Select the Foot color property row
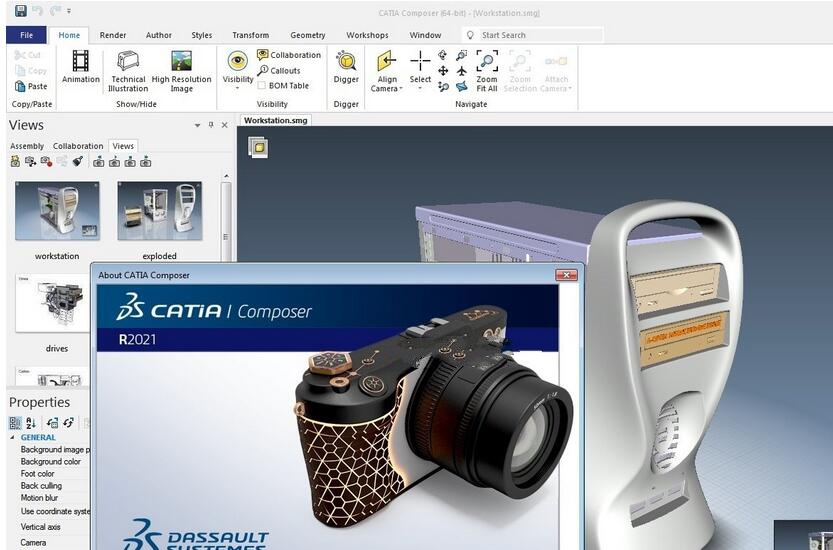833x550 pixels. (37, 473)
